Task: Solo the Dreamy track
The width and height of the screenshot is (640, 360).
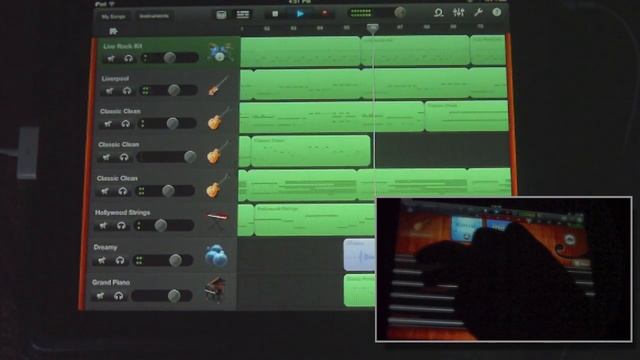Action: (120, 260)
